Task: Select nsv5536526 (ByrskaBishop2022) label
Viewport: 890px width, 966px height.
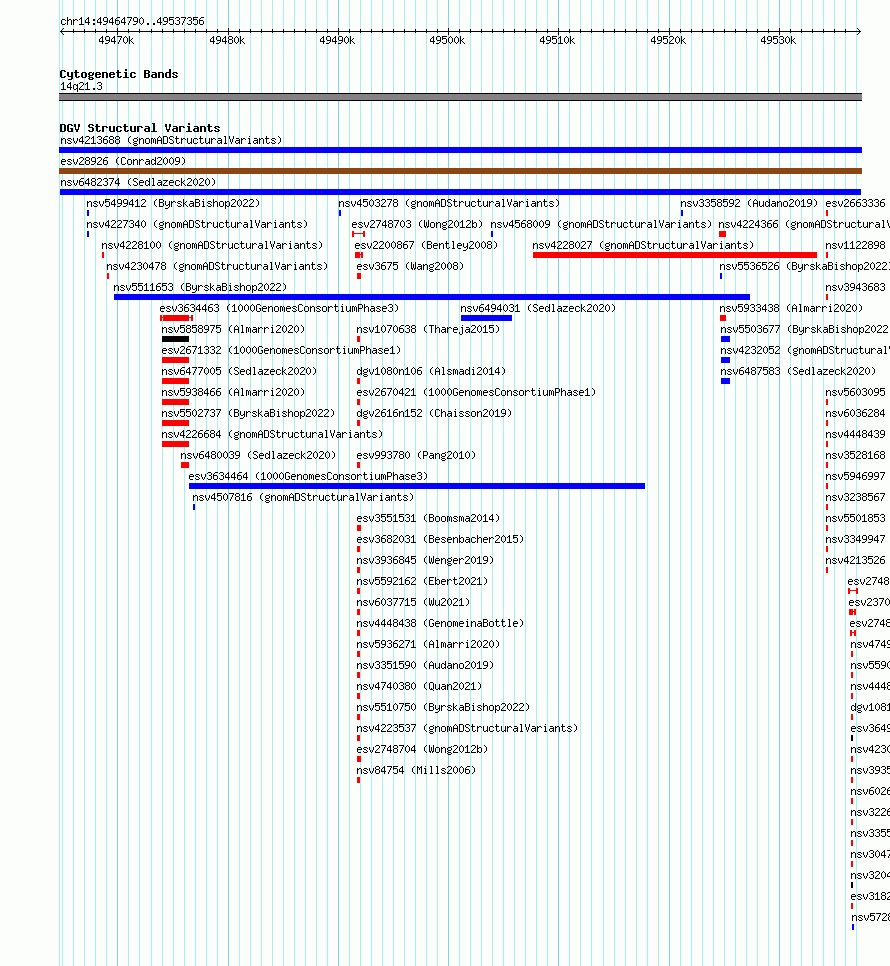Action: pyautogui.click(x=804, y=266)
